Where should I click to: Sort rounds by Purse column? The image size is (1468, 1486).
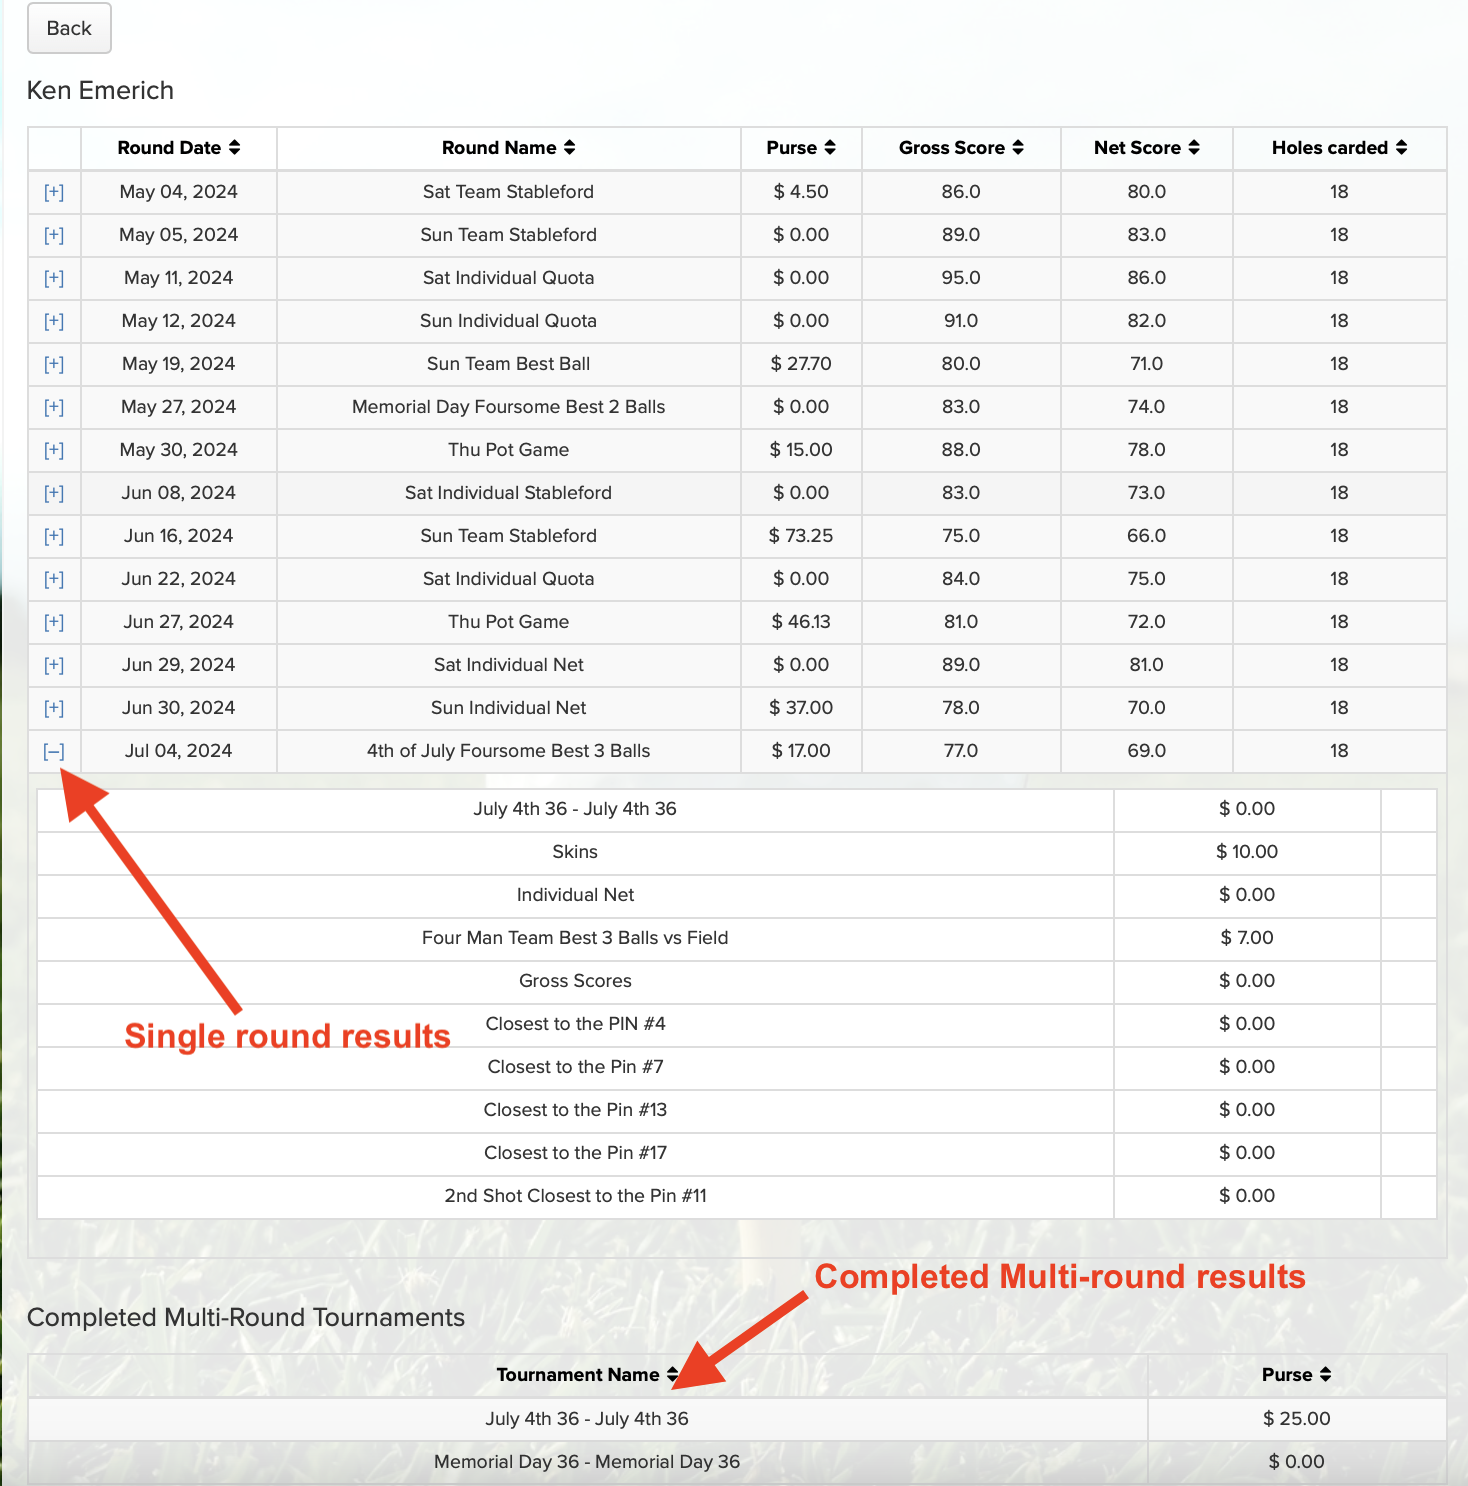tap(801, 148)
